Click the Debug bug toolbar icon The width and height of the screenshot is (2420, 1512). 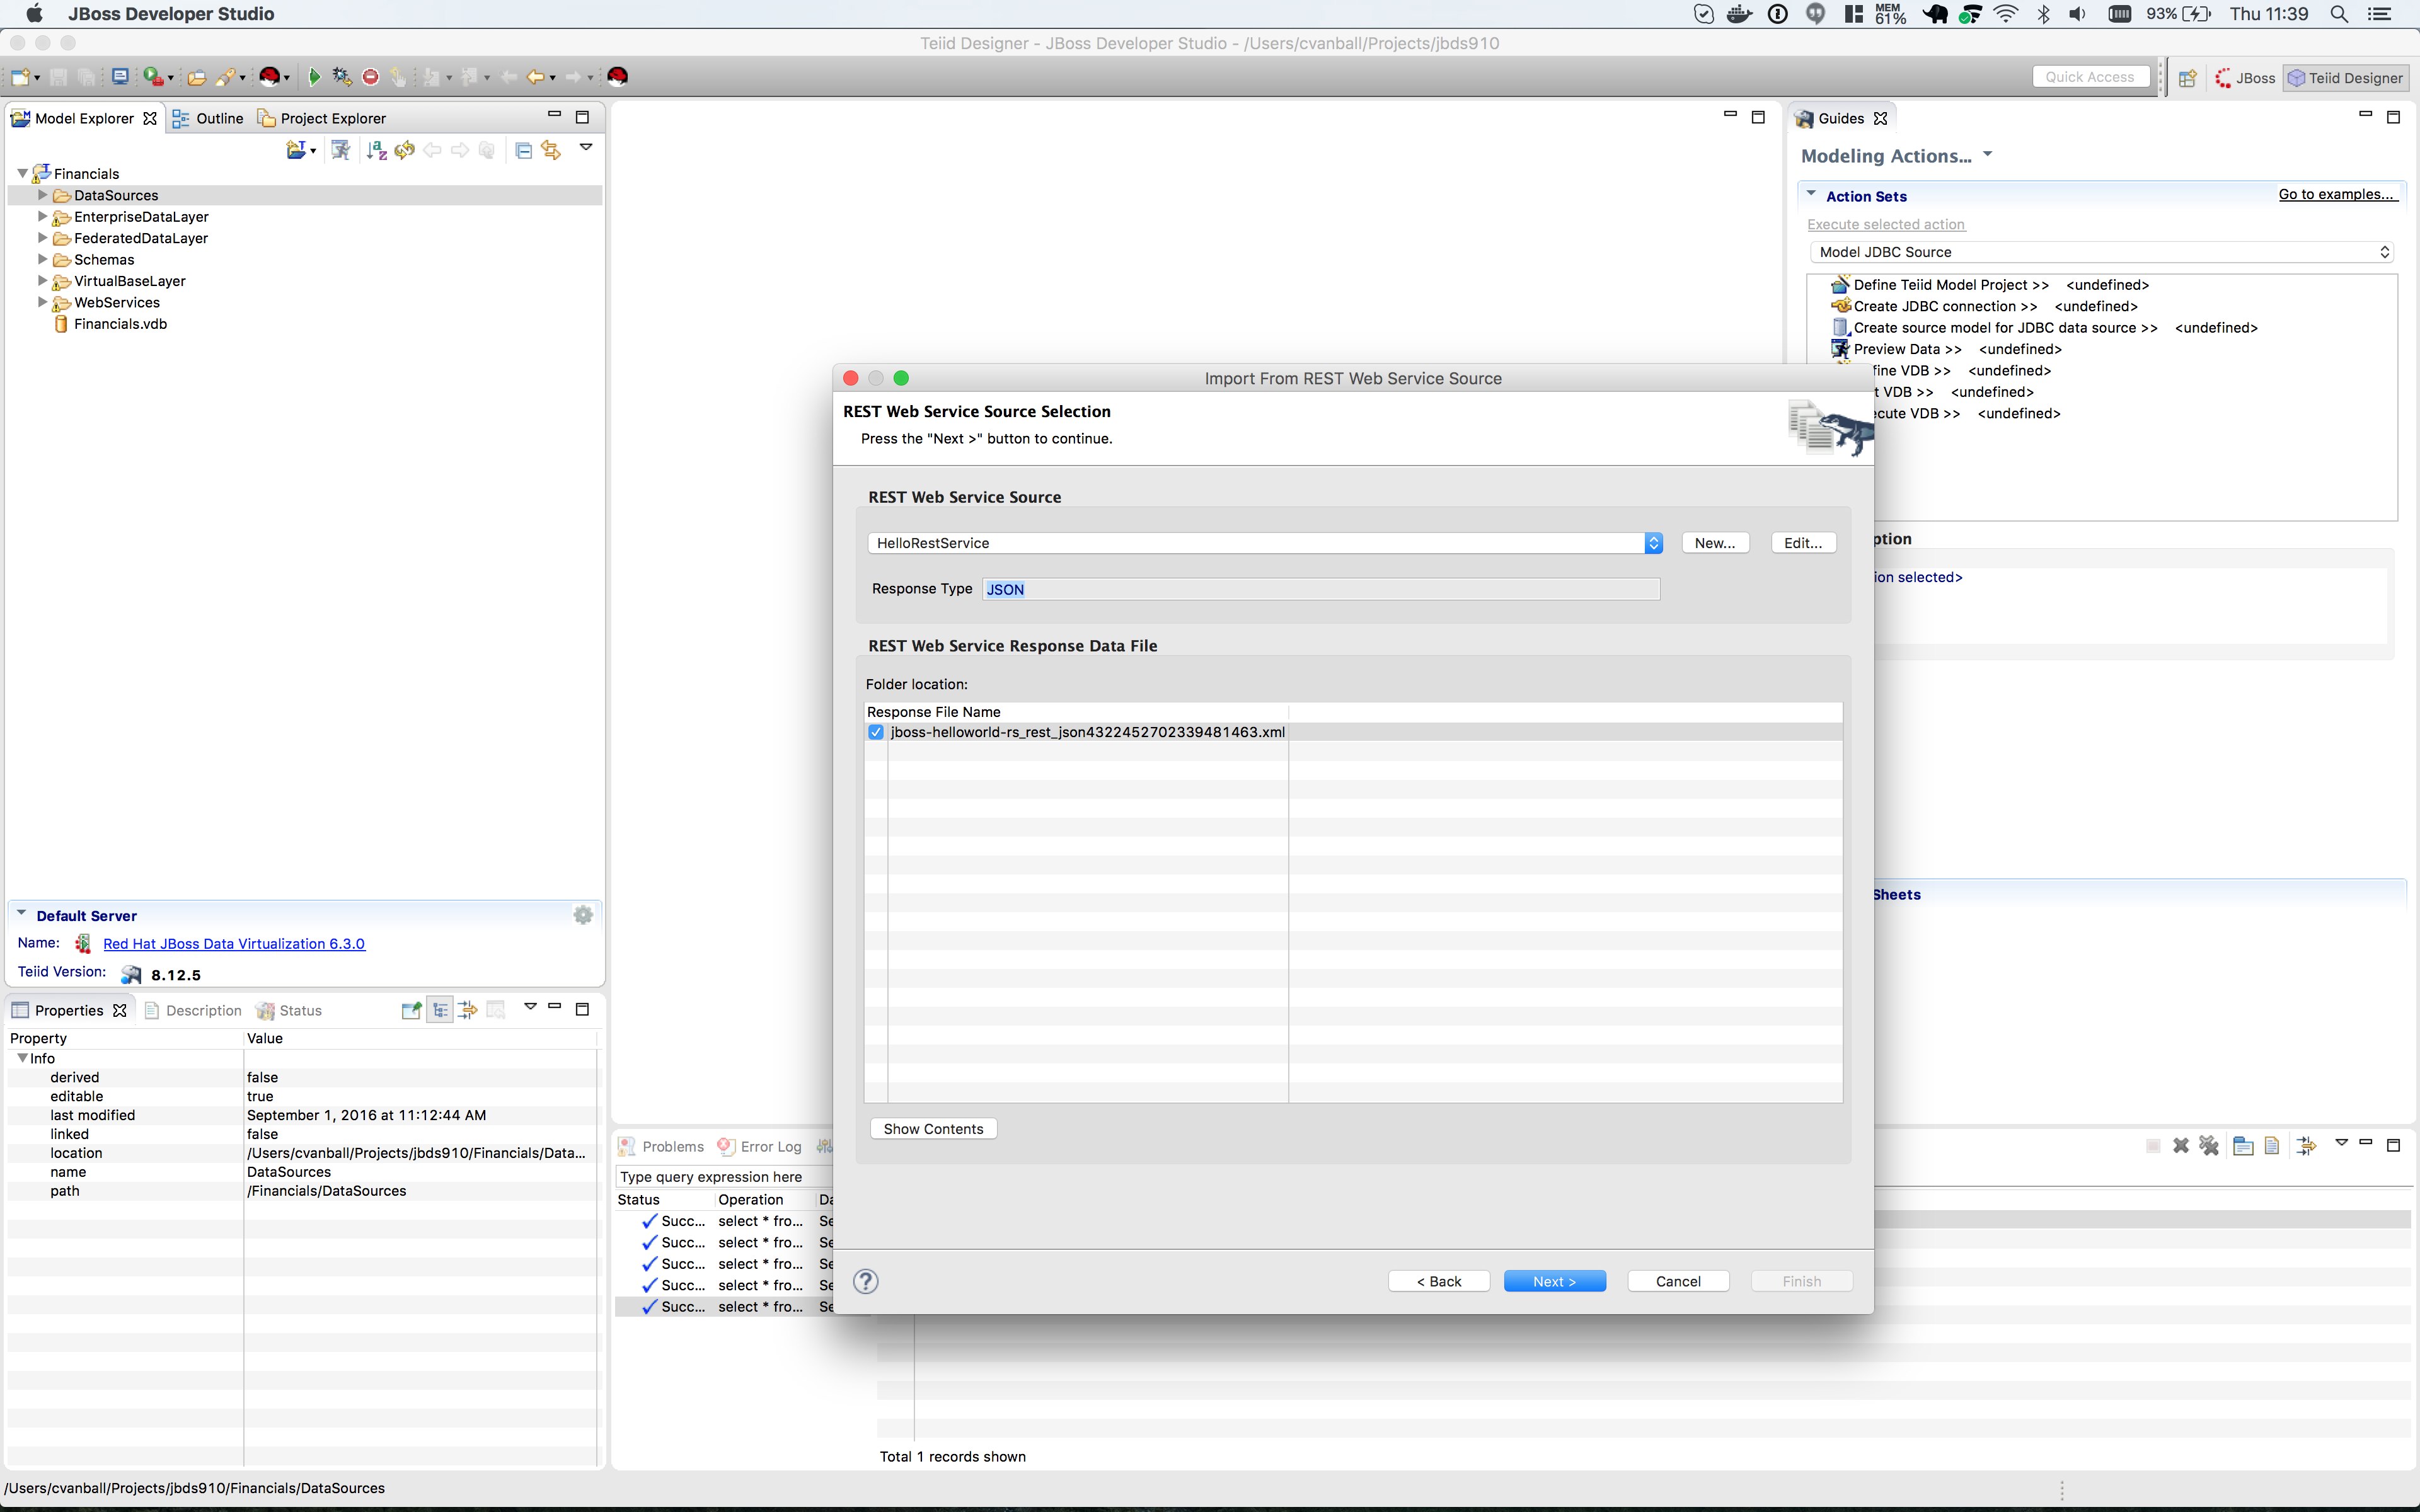point(342,77)
